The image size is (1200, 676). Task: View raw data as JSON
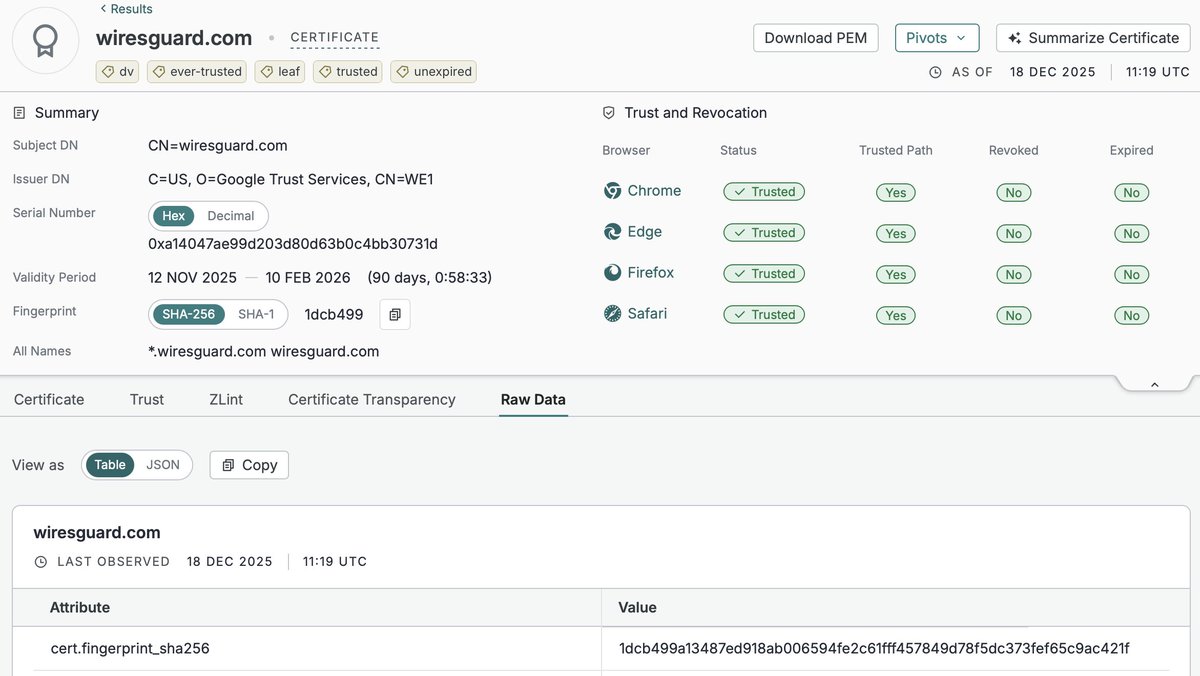point(163,465)
